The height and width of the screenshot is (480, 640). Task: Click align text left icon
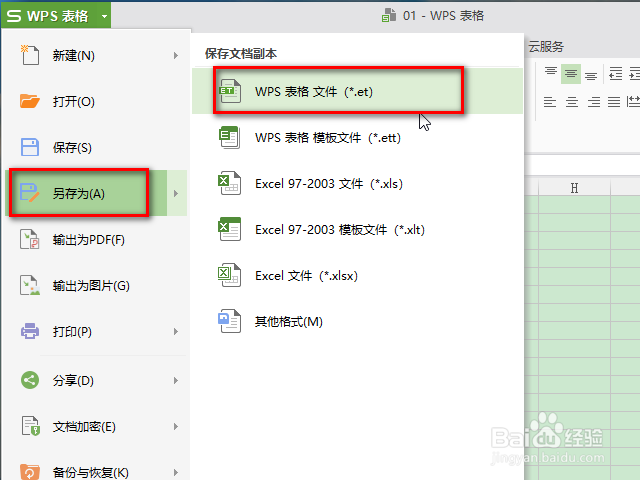coord(550,102)
